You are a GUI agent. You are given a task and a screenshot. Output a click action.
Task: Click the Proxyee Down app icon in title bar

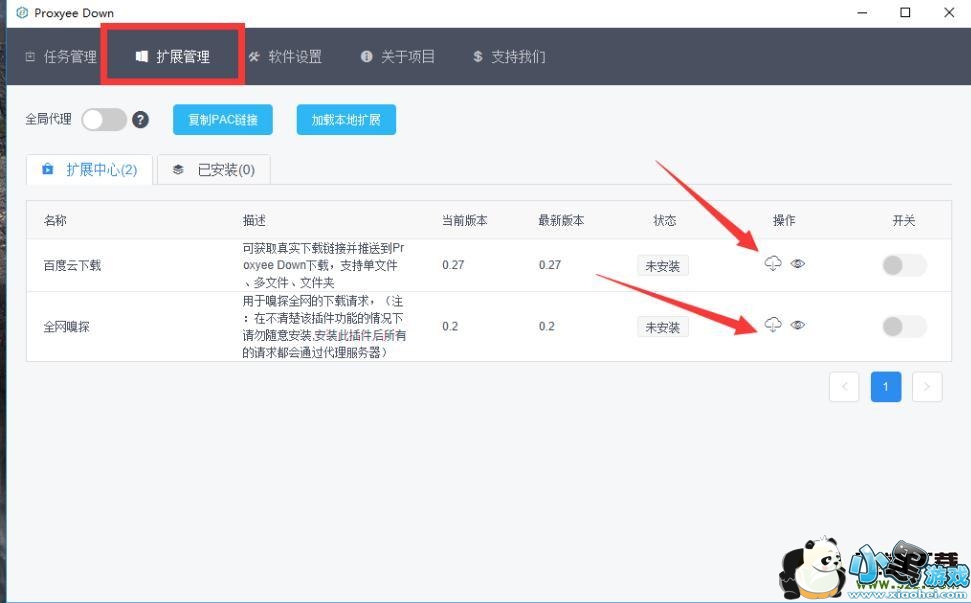point(22,12)
